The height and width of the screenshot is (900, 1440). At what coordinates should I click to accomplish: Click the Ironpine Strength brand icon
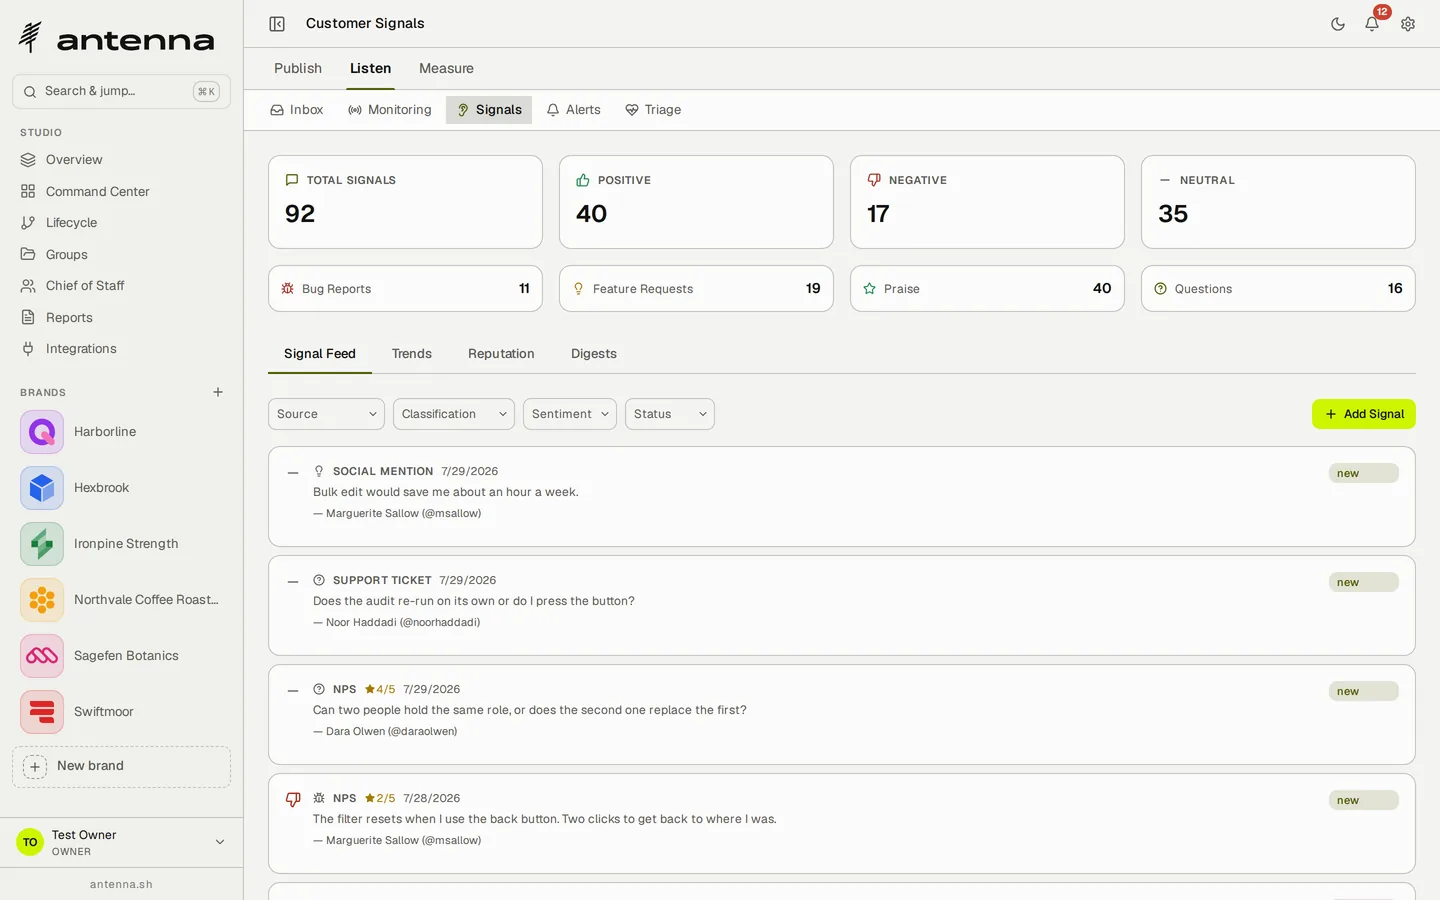(42, 544)
